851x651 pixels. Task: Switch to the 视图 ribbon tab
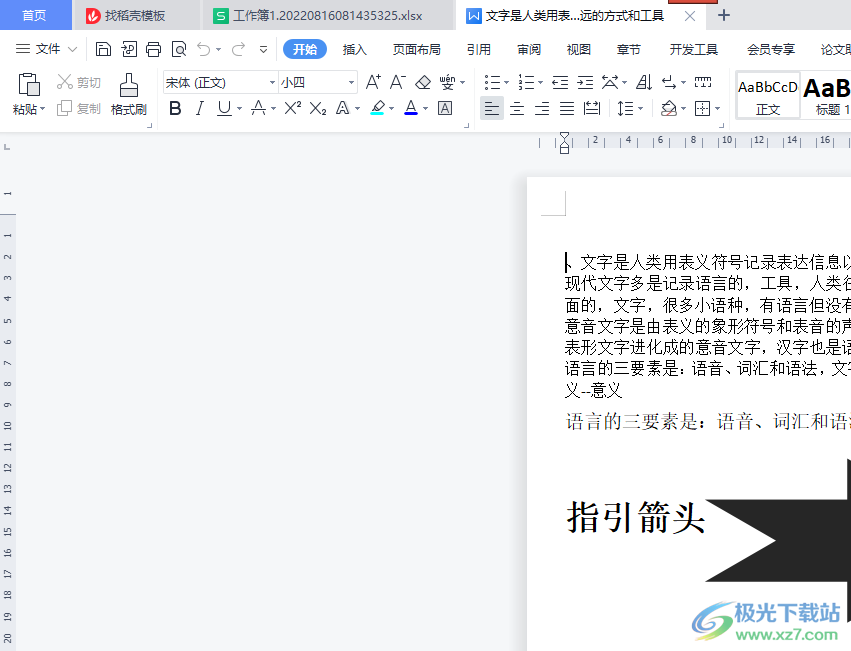click(579, 49)
